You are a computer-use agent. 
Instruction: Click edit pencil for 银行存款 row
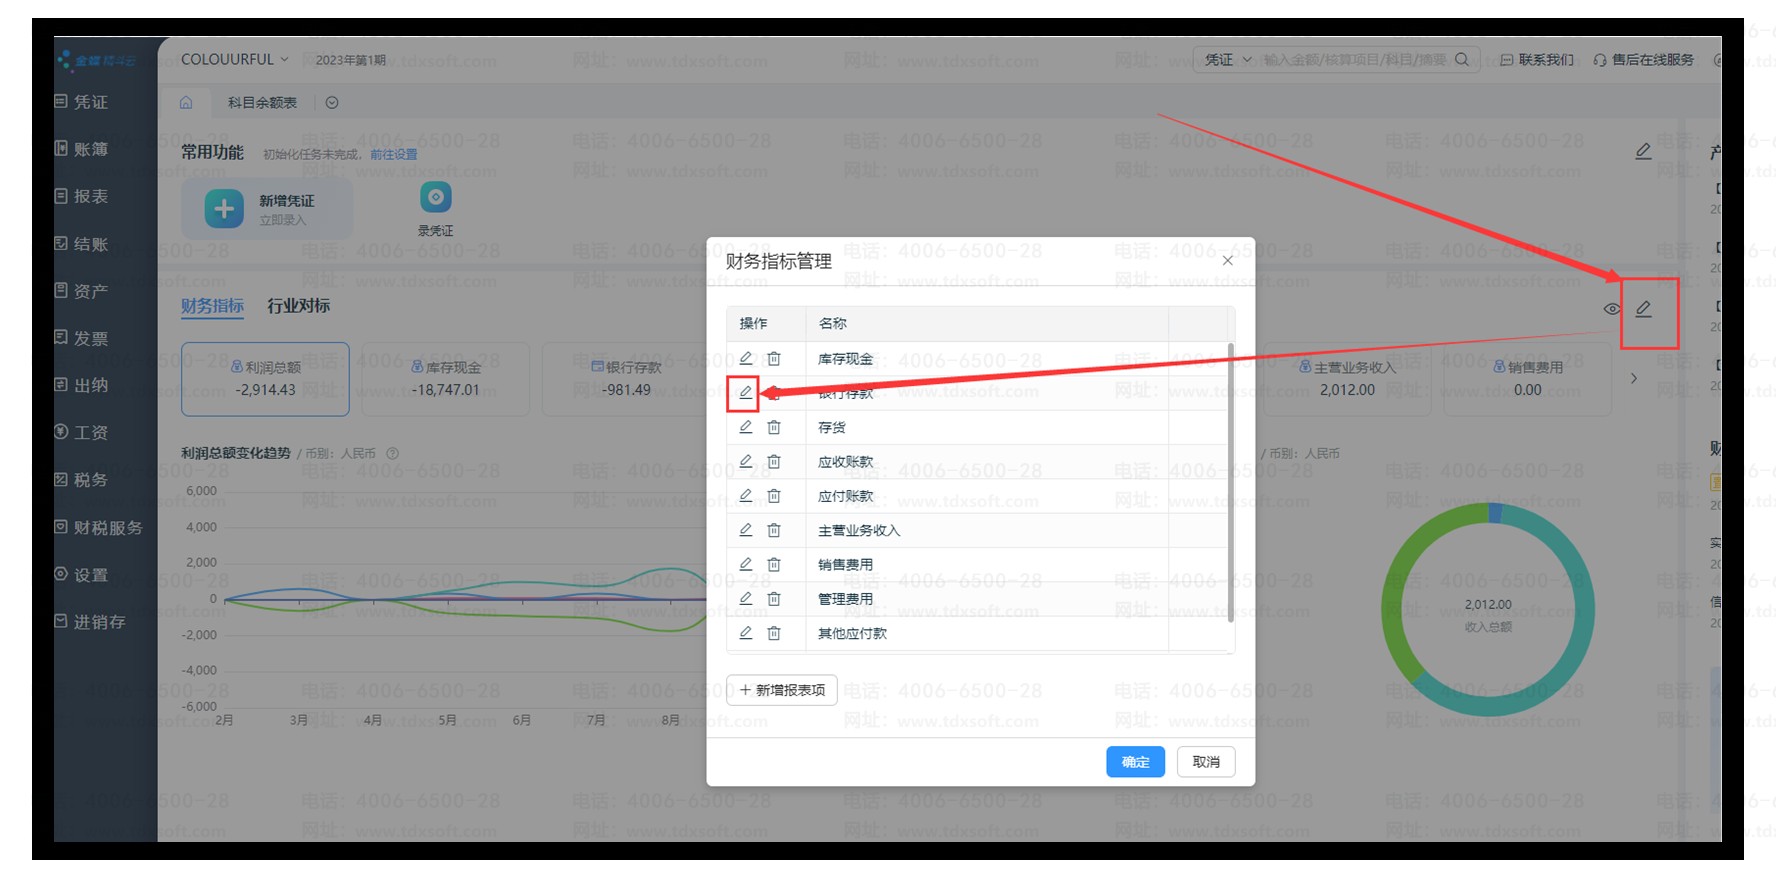coord(745,392)
